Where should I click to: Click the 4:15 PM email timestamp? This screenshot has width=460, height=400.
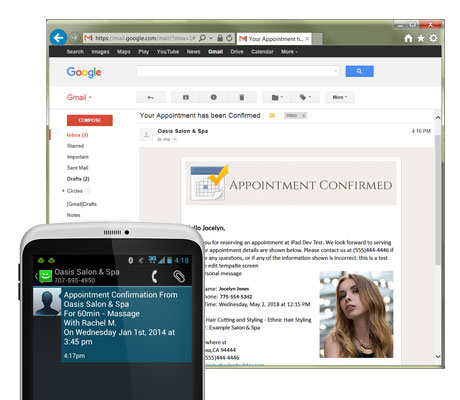point(421,131)
